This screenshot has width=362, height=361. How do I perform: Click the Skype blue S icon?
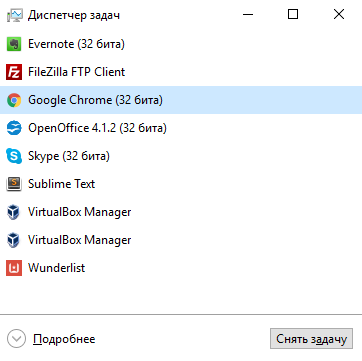tap(14, 156)
